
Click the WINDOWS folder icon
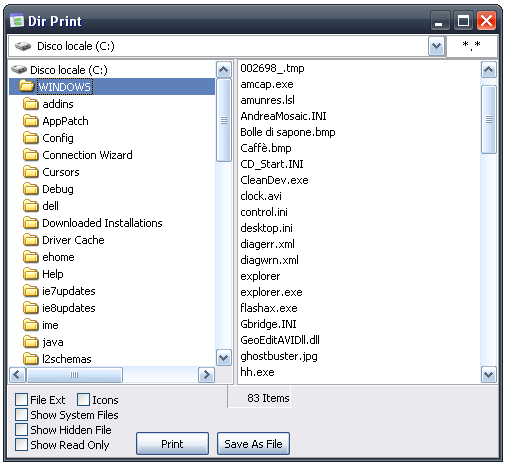[26, 86]
